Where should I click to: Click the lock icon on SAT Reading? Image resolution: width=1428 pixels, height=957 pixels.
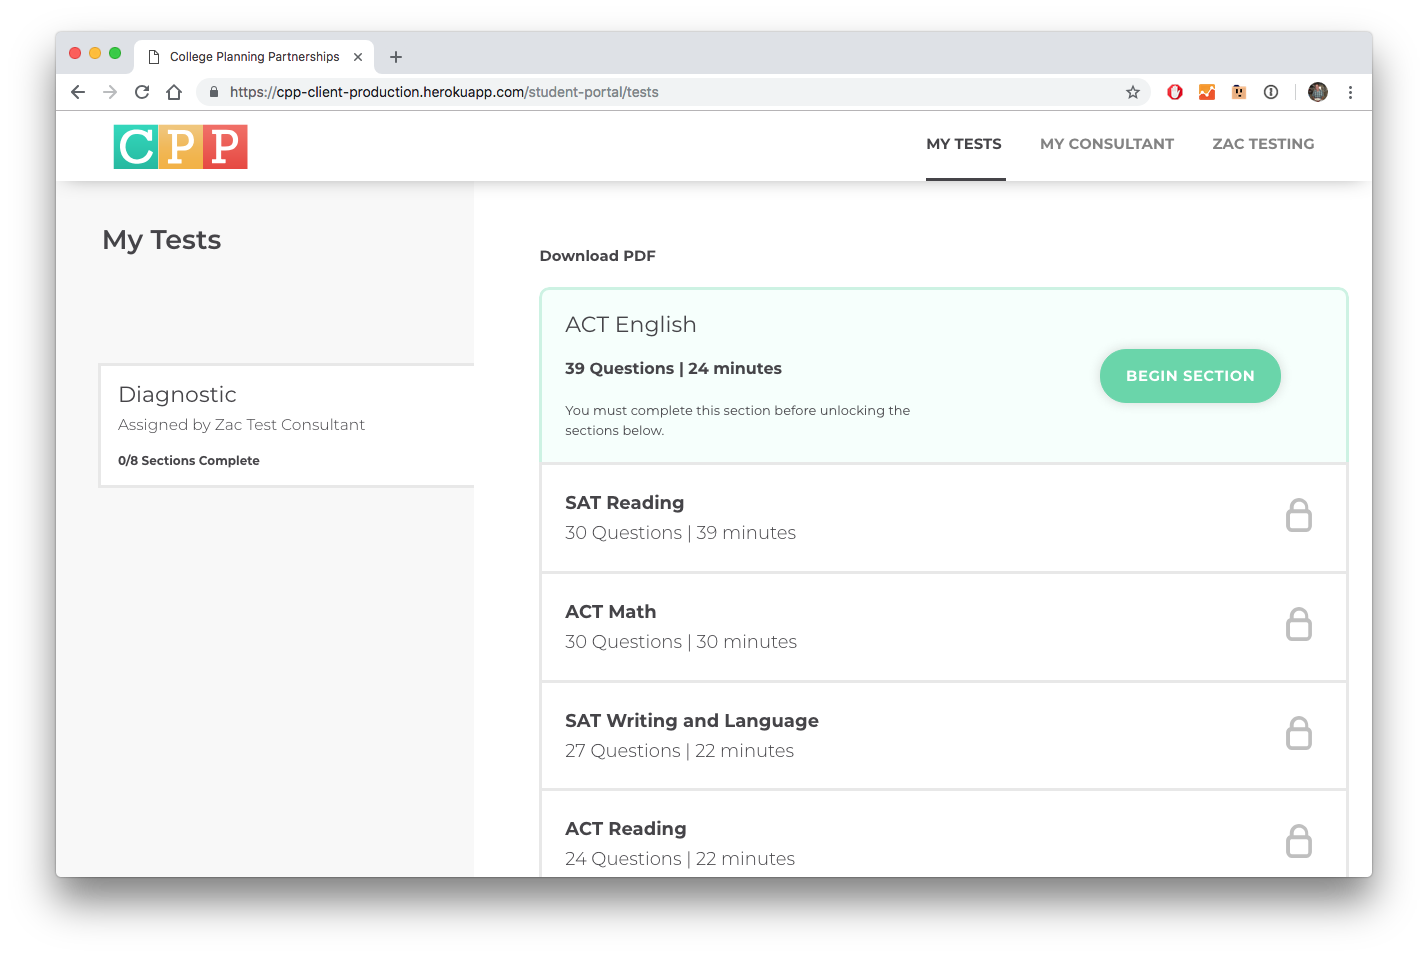[1299, 515]
